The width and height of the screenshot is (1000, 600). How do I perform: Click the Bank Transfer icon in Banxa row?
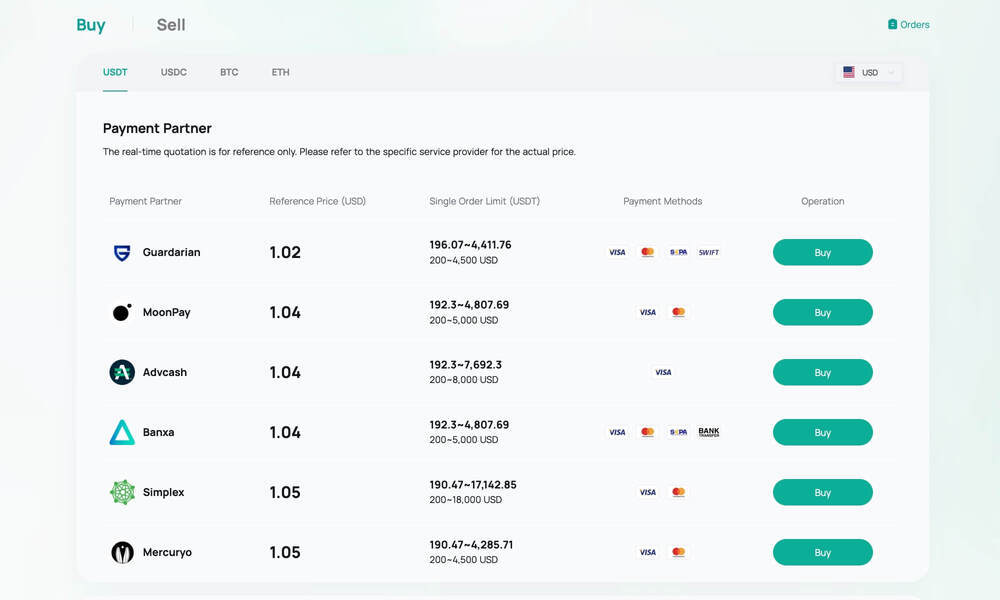pyautogui.click(x=709, y=432)
